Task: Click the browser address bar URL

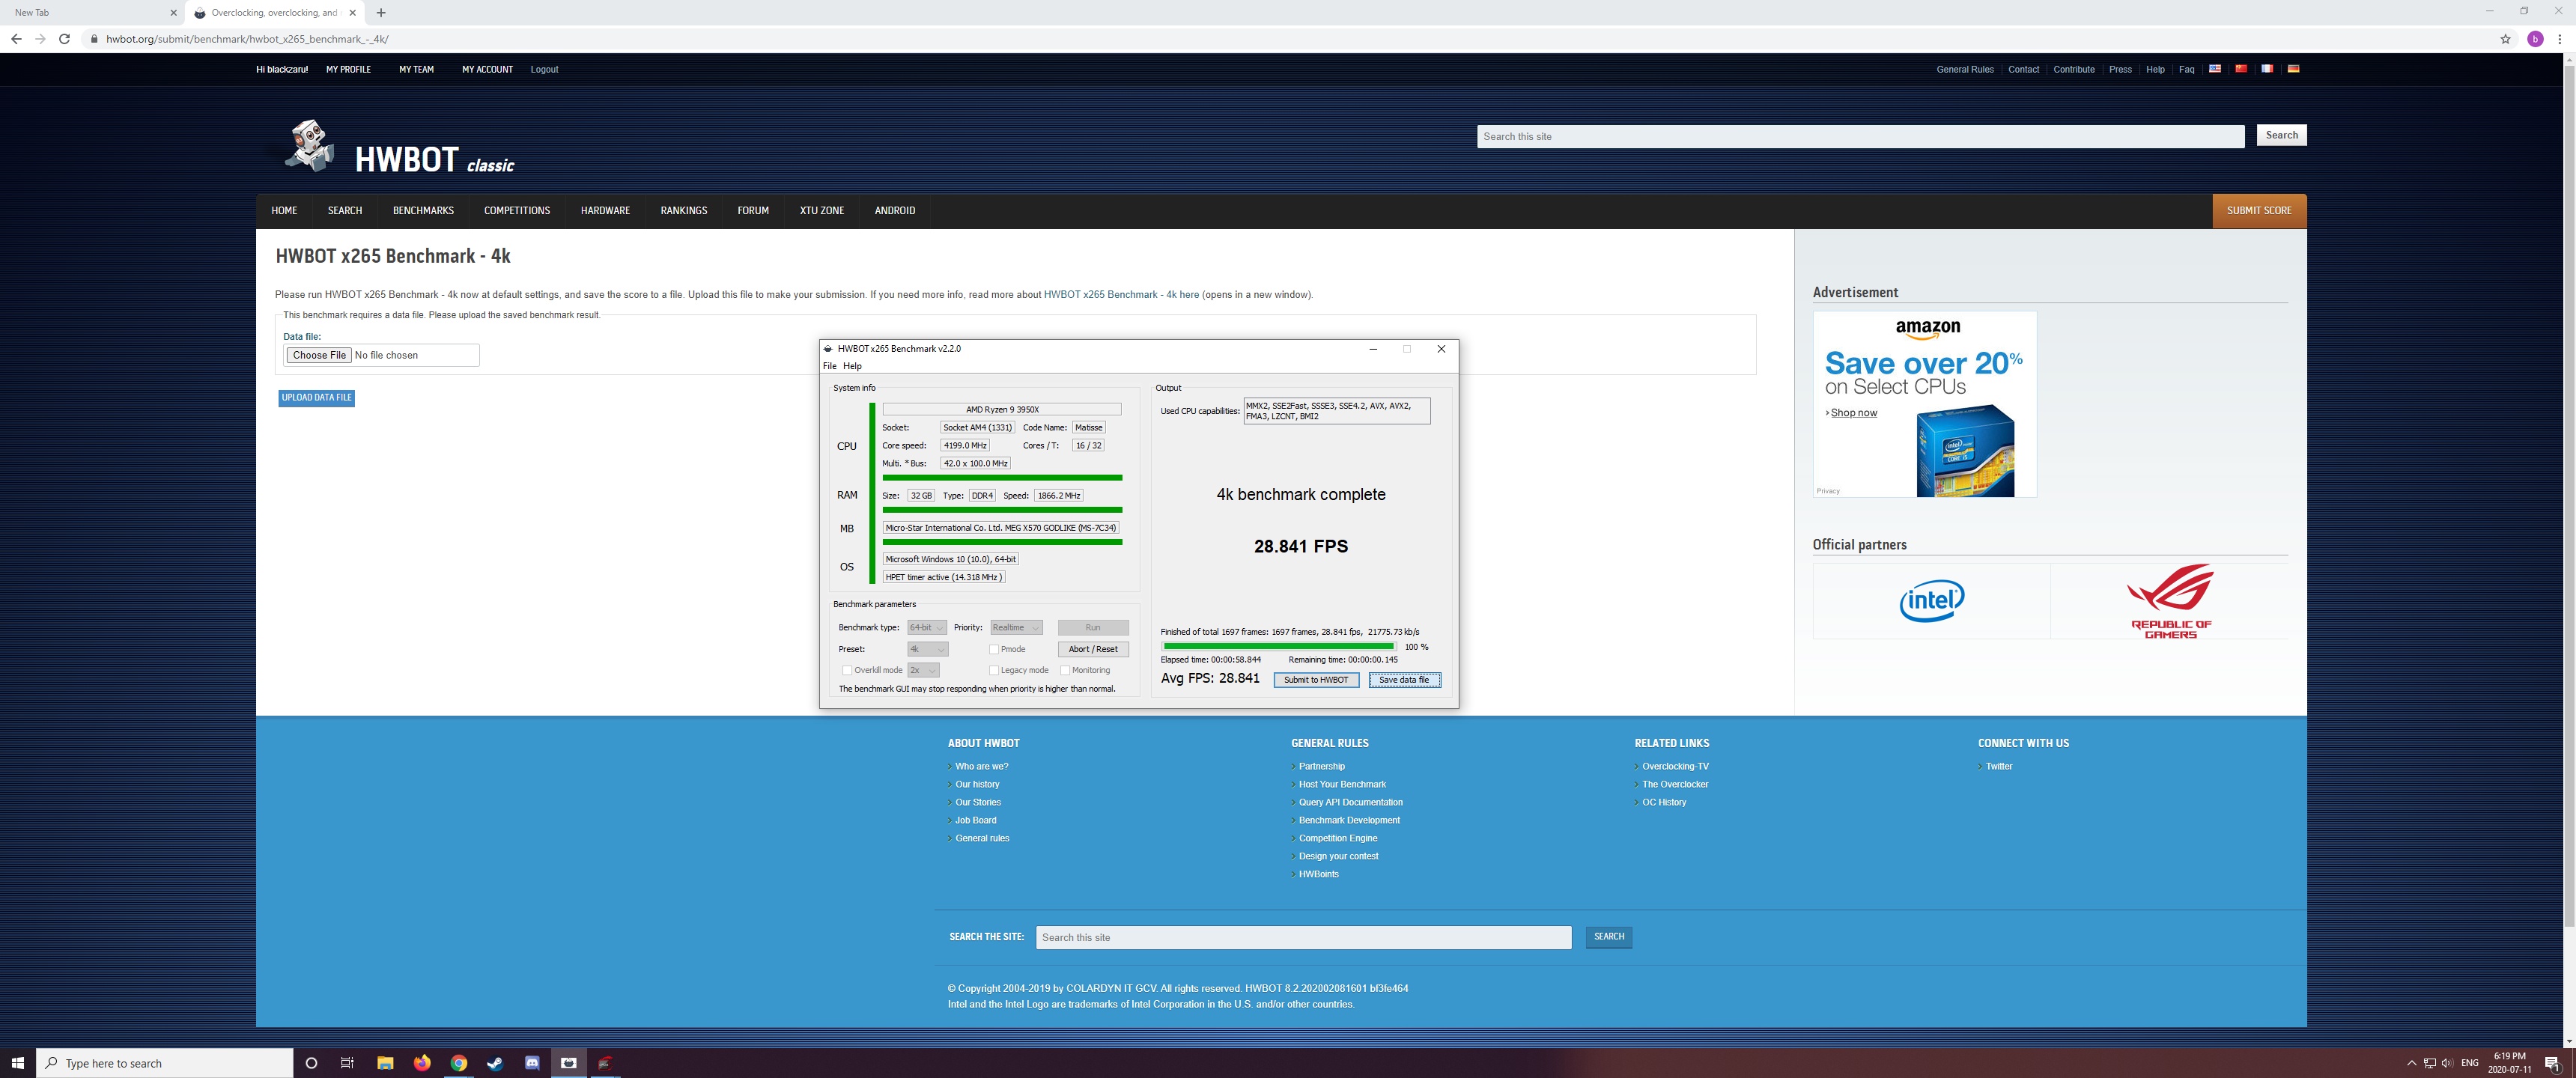Action: pos(247,39)
